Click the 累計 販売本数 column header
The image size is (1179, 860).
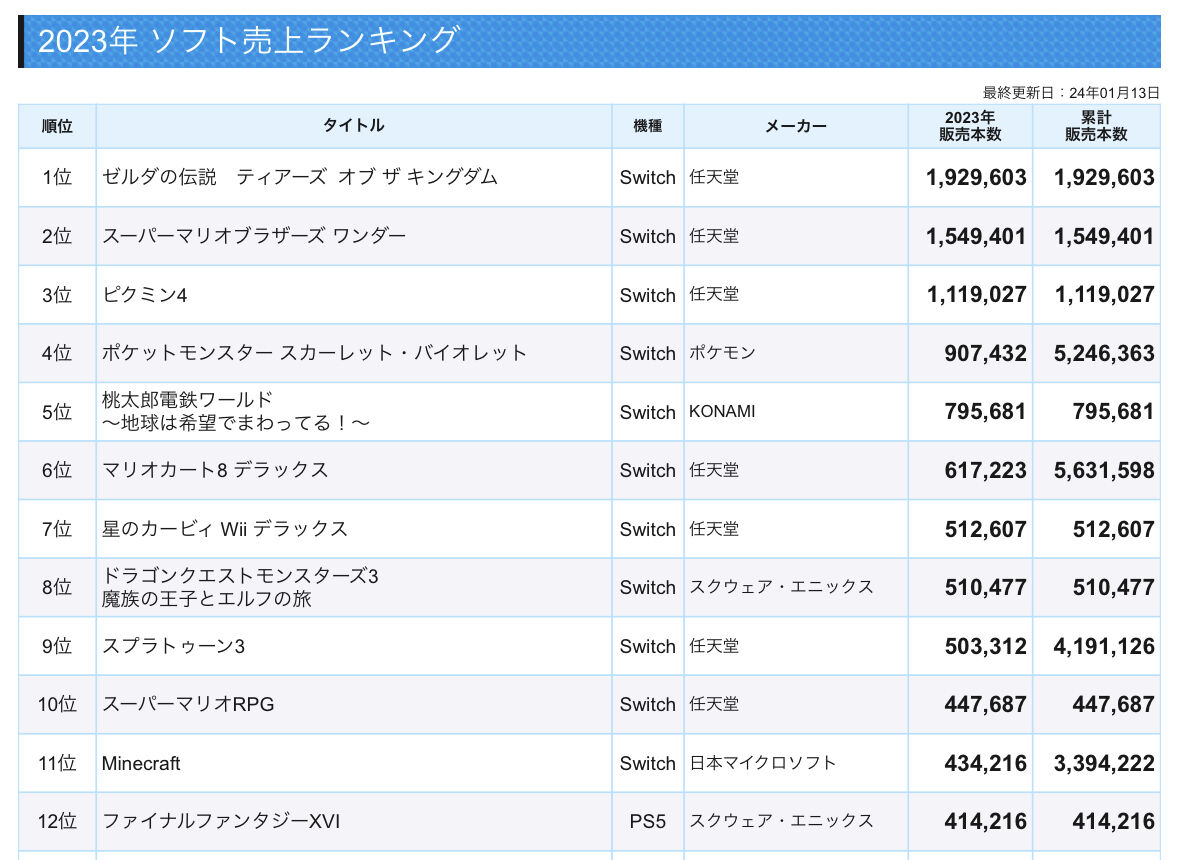pos(1096,126)
